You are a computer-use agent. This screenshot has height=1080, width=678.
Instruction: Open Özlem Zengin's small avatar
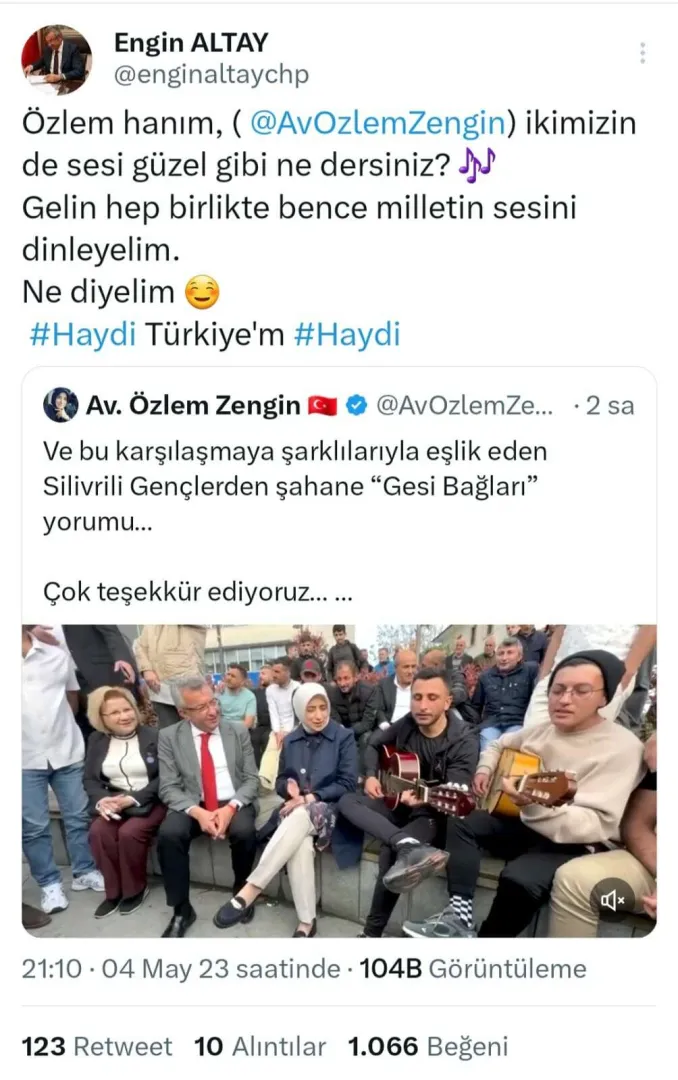(61, 405)
